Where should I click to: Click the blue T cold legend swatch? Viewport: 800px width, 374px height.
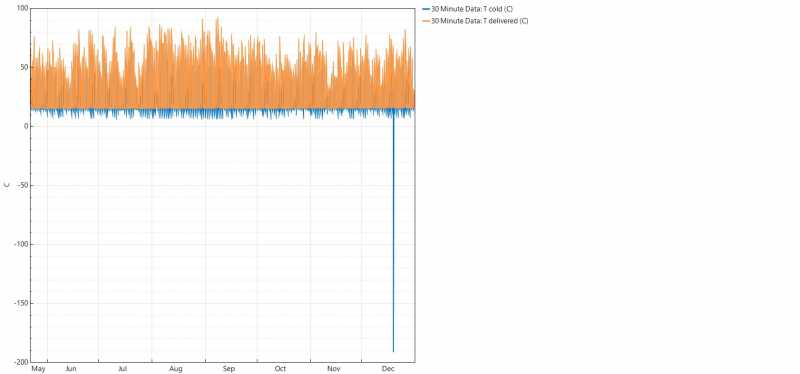tap(426, 9)
